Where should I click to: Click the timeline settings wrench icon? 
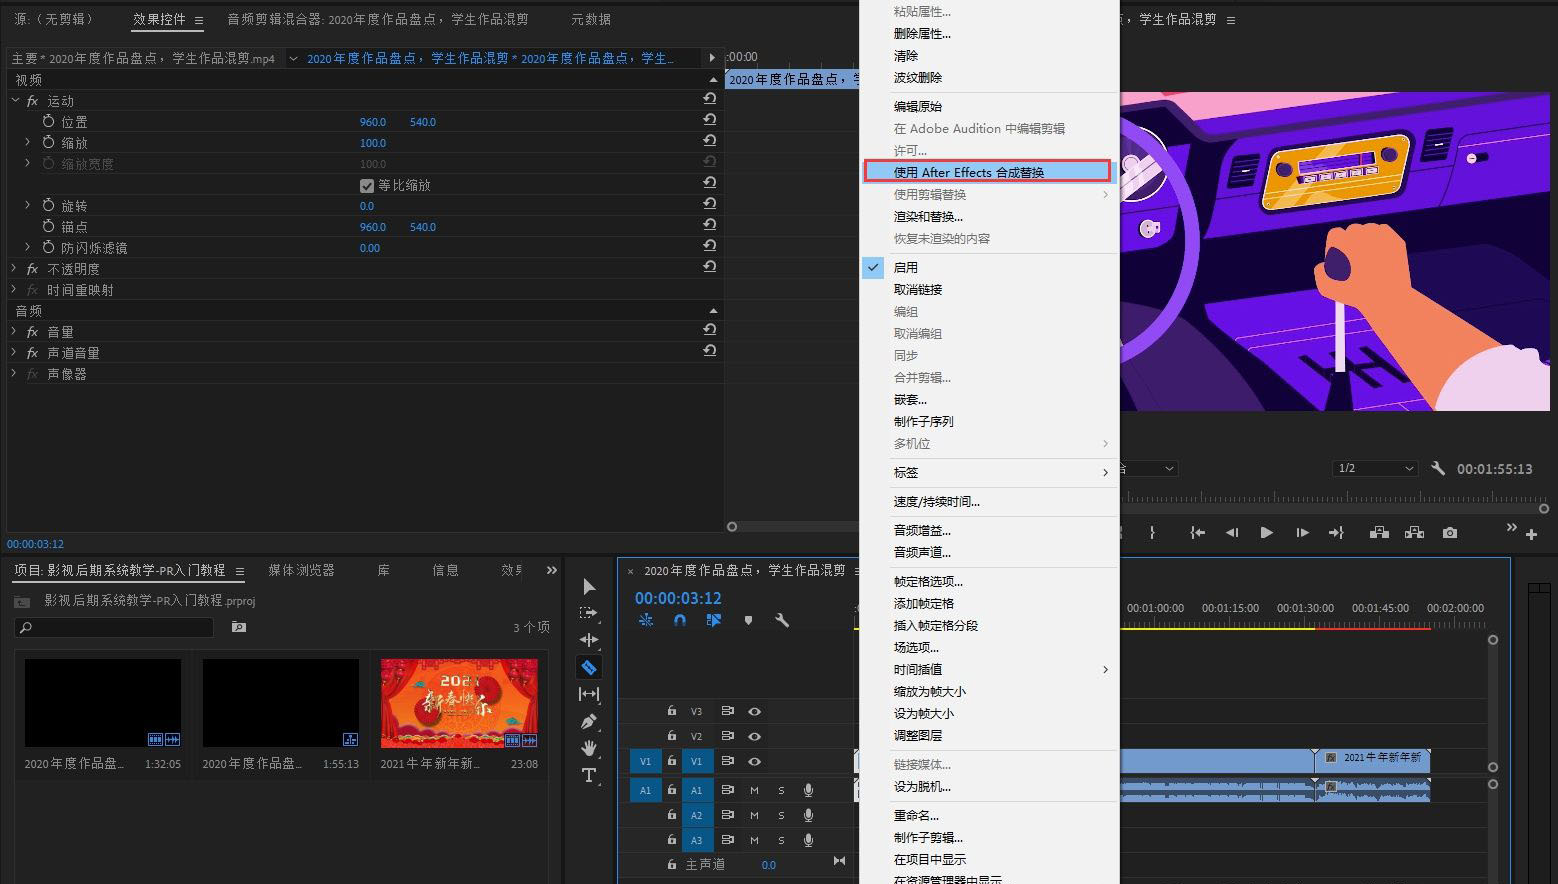782,620
